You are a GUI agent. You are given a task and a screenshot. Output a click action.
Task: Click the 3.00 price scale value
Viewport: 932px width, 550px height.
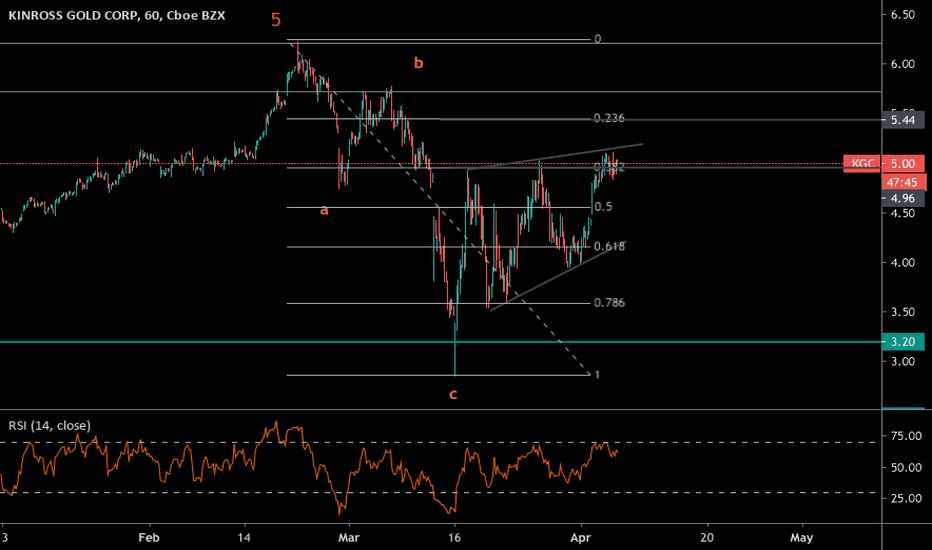[903, 362]
